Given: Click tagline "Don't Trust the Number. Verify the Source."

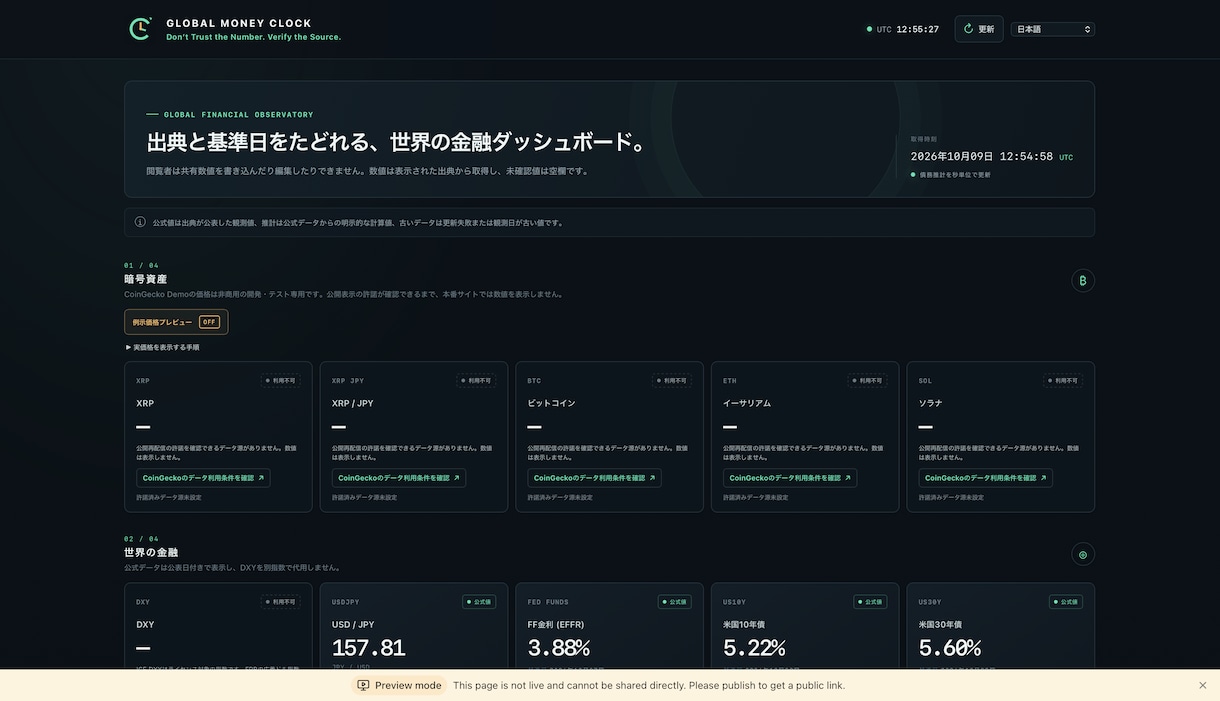Looking at the screenshot, I should click(253, 37).
